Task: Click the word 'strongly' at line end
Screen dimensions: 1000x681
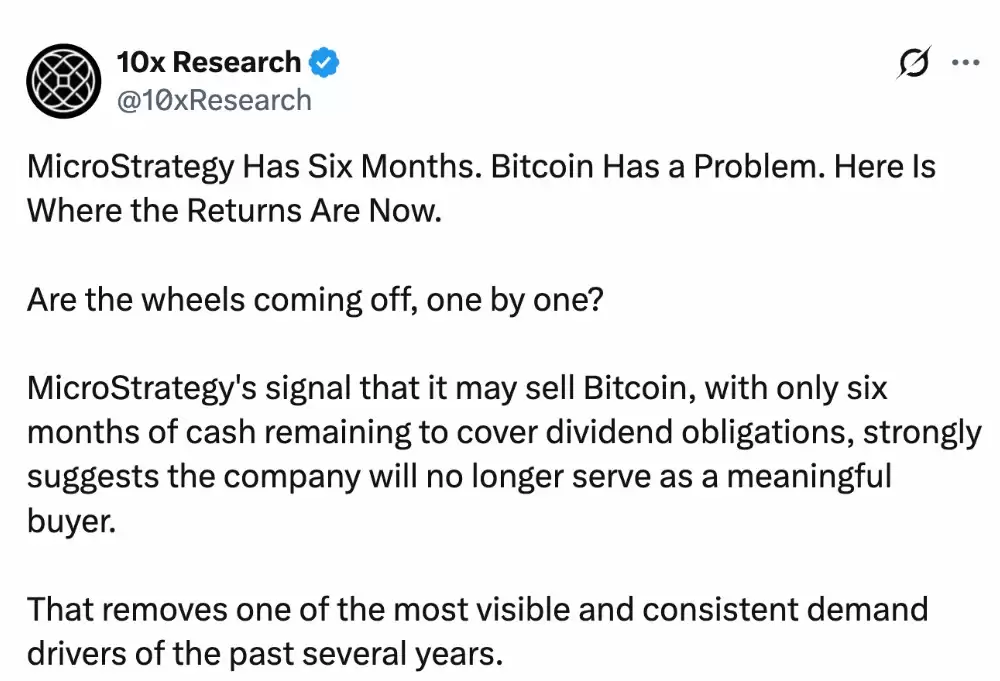Action: coord(922,434)
